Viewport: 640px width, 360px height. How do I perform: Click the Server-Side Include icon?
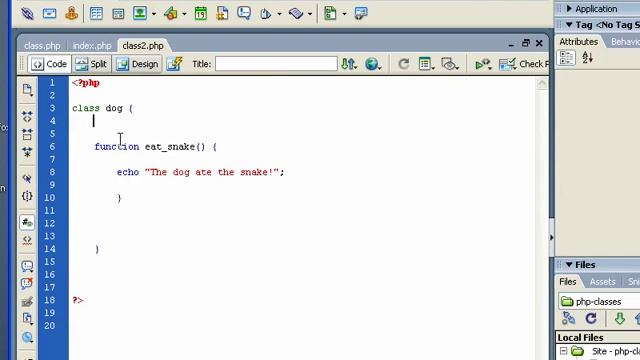point(222,13)
